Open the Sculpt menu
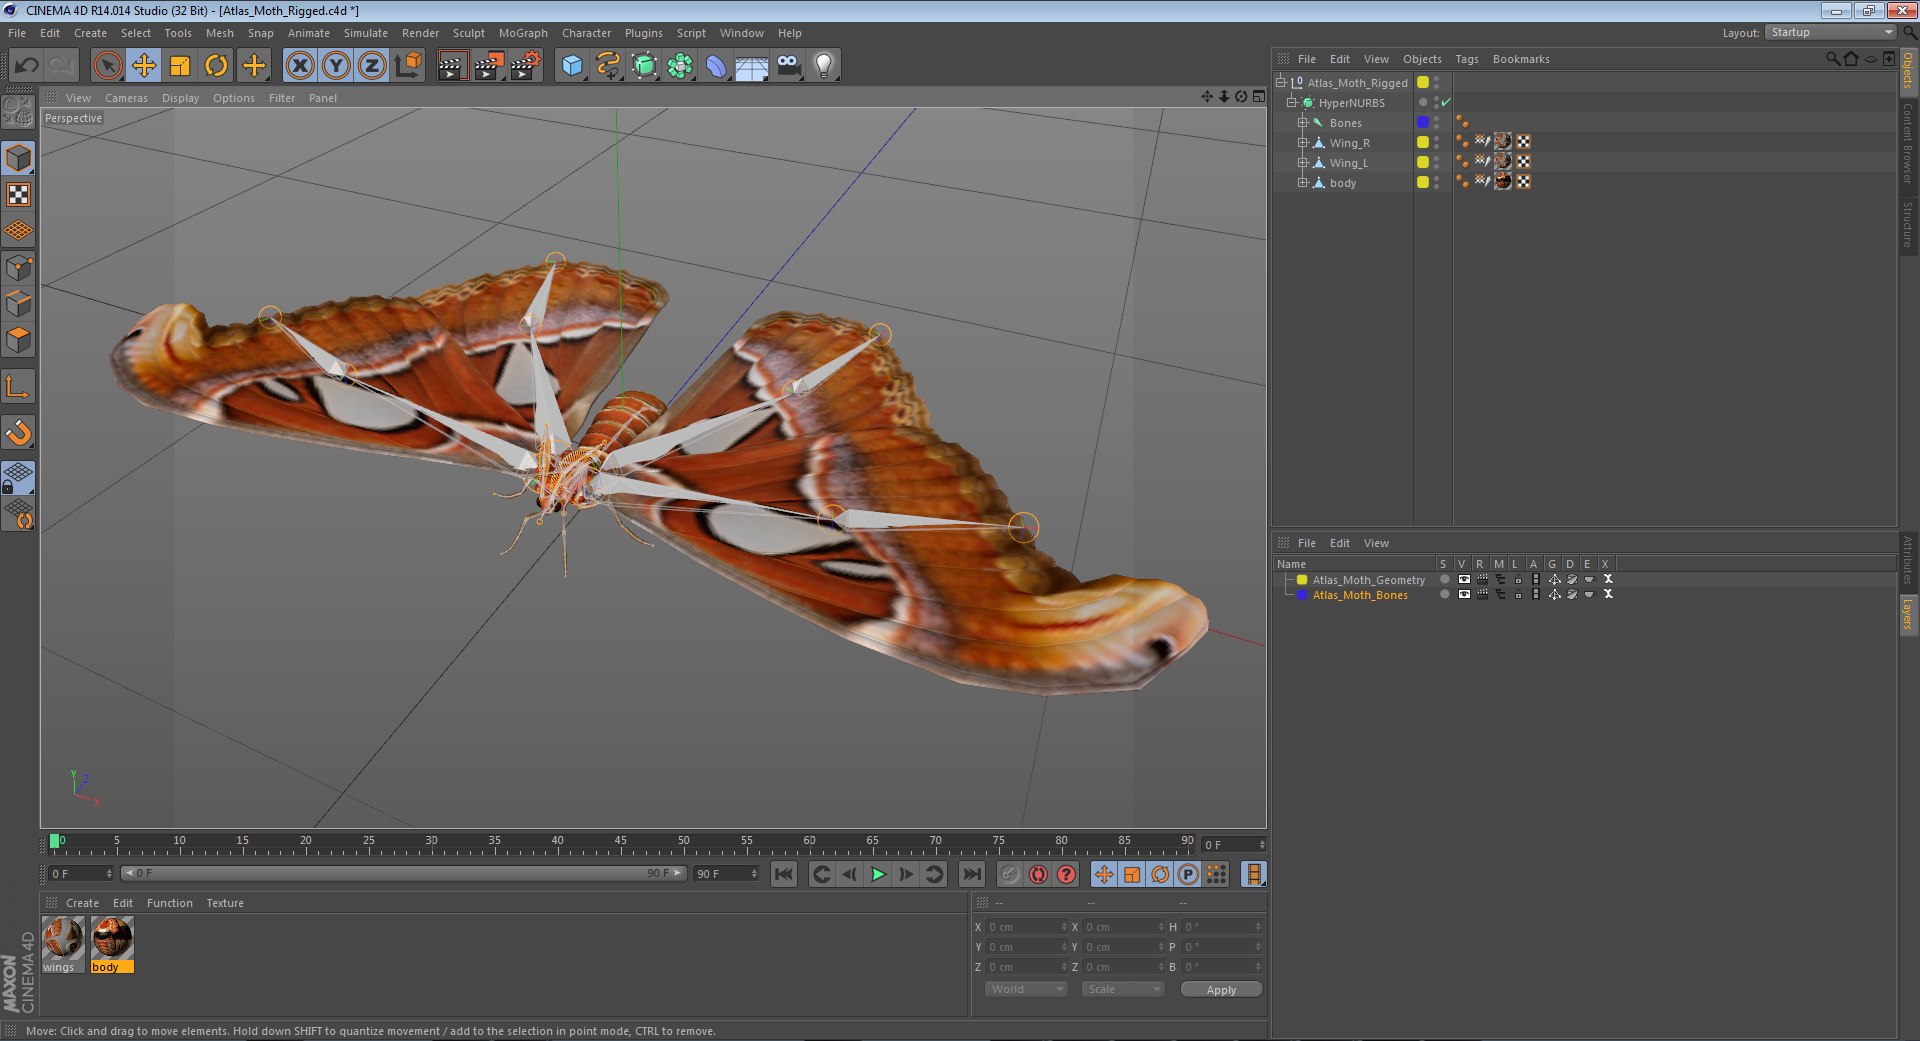 tap(468, 33)
